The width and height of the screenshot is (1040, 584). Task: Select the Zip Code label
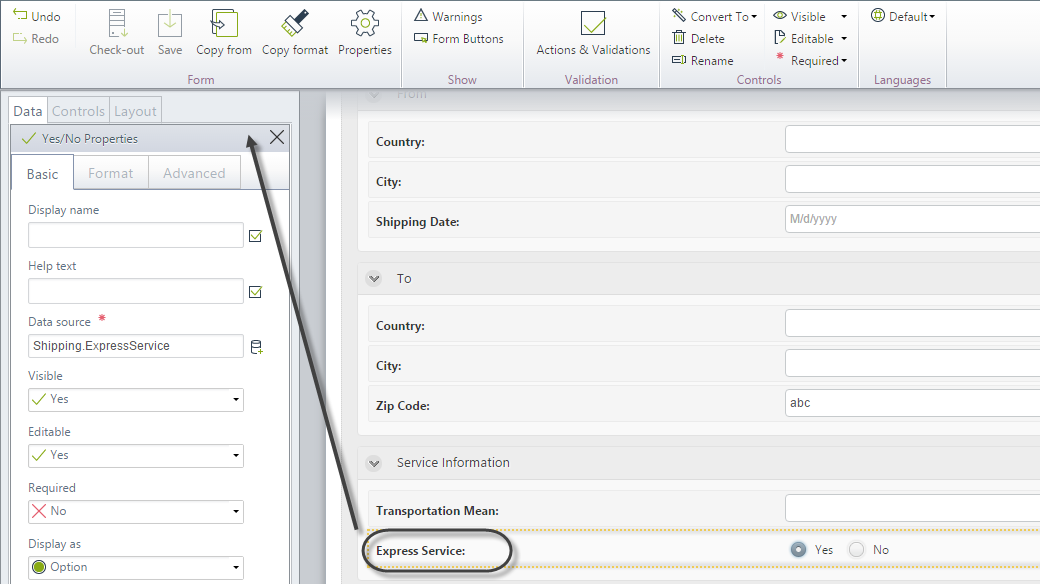tap(403, 405)
